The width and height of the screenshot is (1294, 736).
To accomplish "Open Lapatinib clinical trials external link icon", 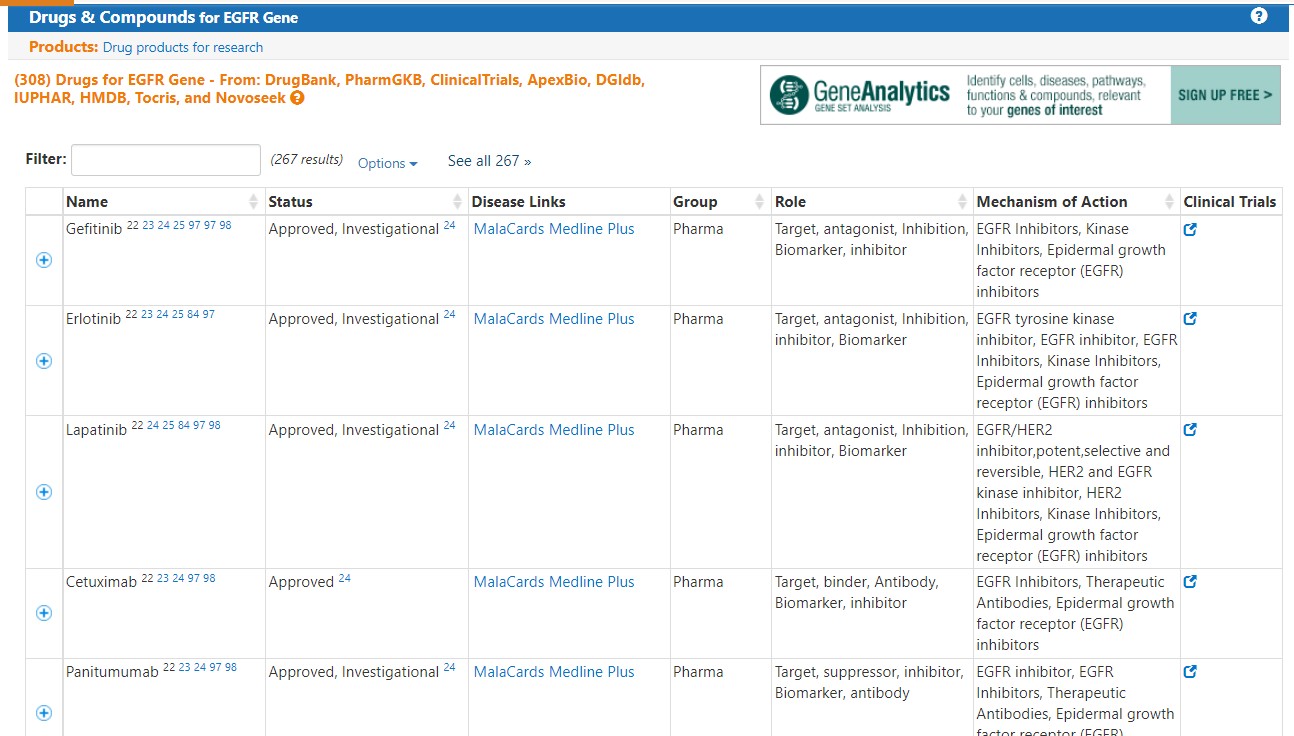I will 1190,430.
